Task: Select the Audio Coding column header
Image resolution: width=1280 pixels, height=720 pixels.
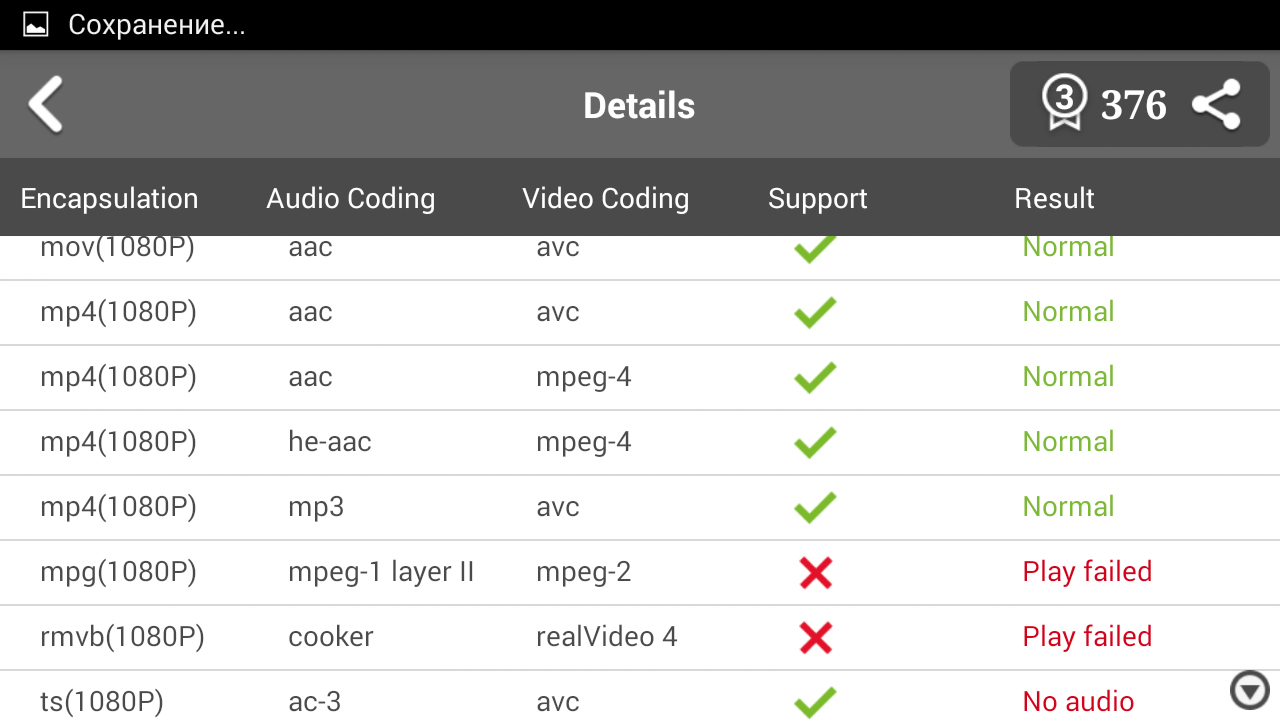Action: click(x=351, y=198)
